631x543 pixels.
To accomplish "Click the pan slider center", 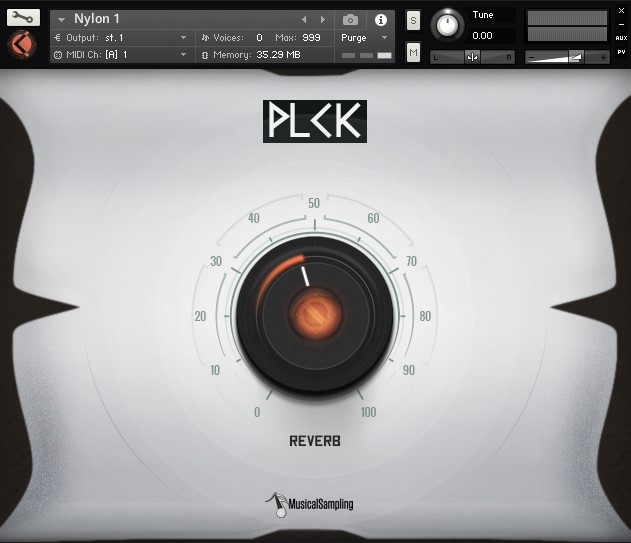I will (472, 57).
